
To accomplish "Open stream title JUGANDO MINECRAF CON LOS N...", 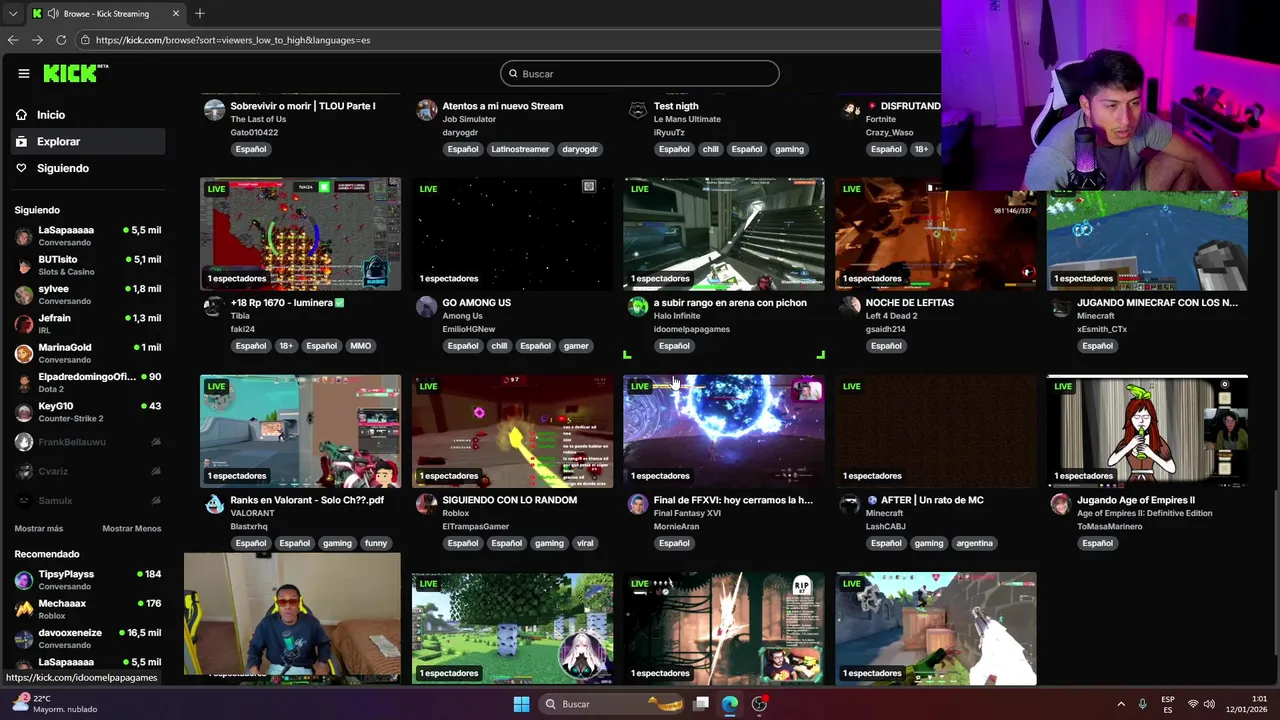I will (1157, 303).
